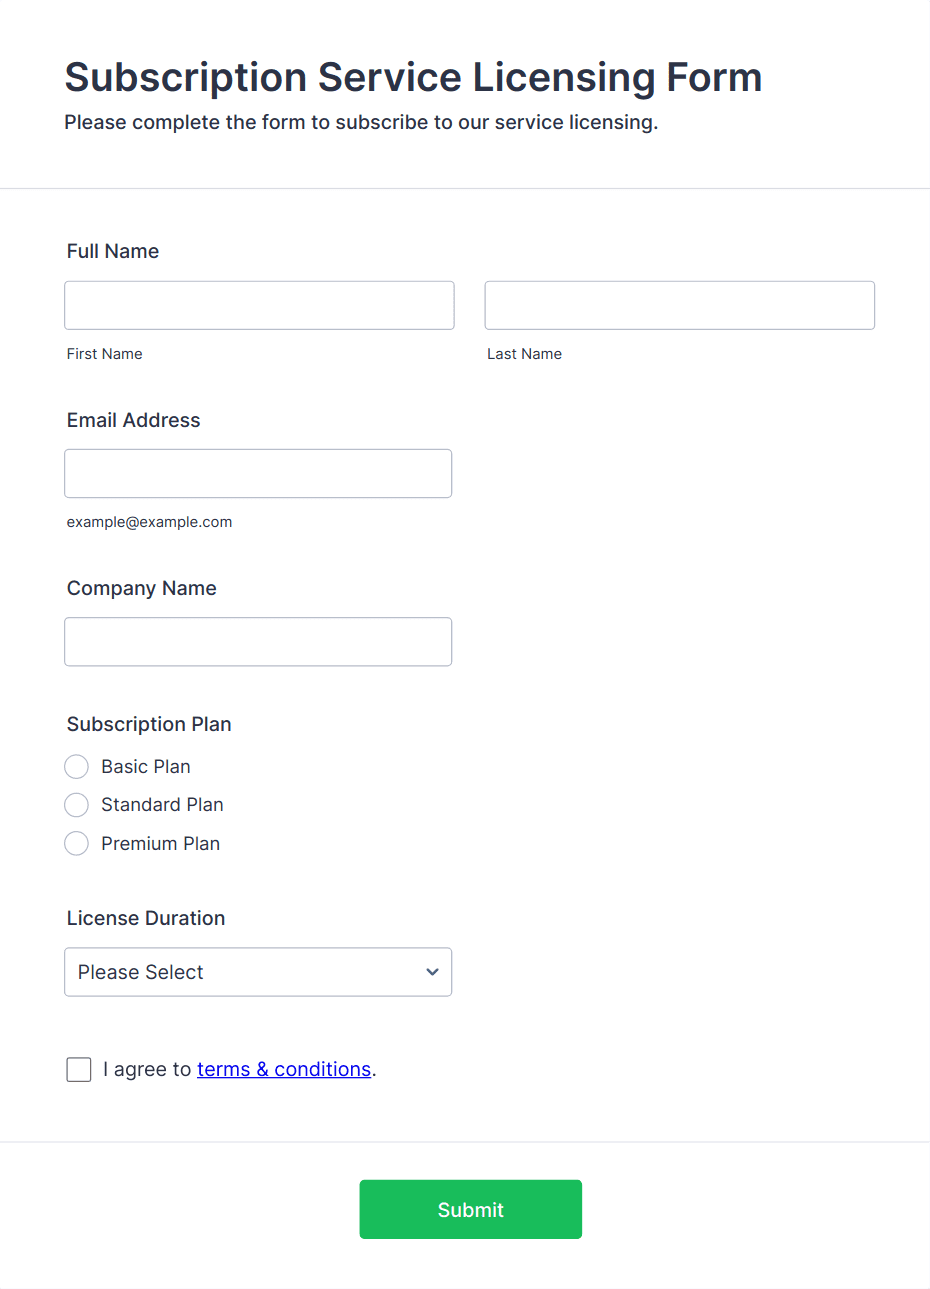The height and width of the screenshot is (1289, 930).
Task: Click the First Name input field
Action: click(x=259, y=305)
